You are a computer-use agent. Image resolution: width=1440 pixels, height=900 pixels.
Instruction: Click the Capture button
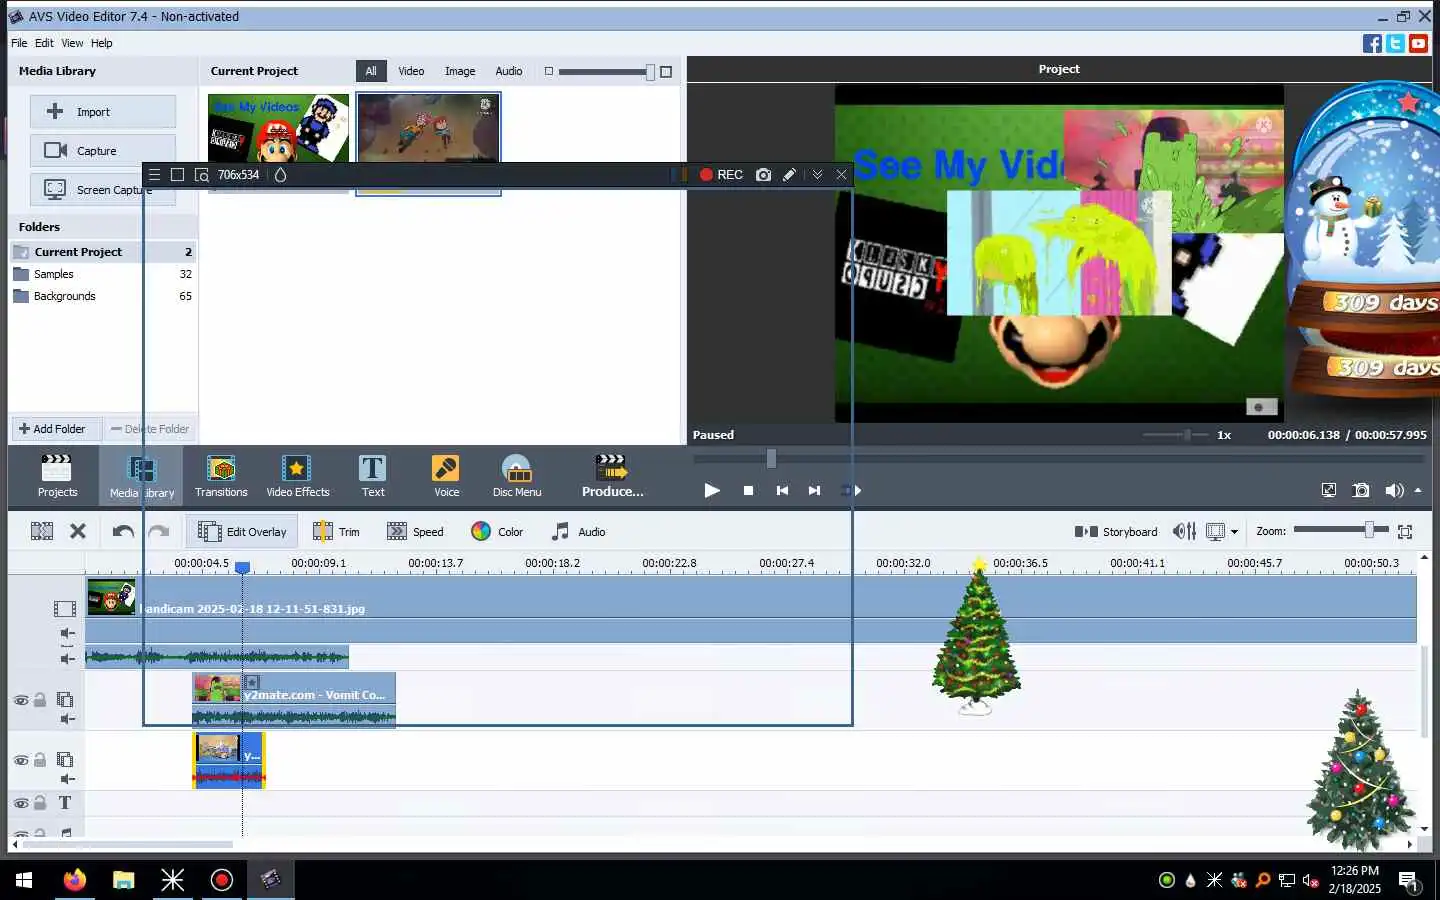pos(103,150)
